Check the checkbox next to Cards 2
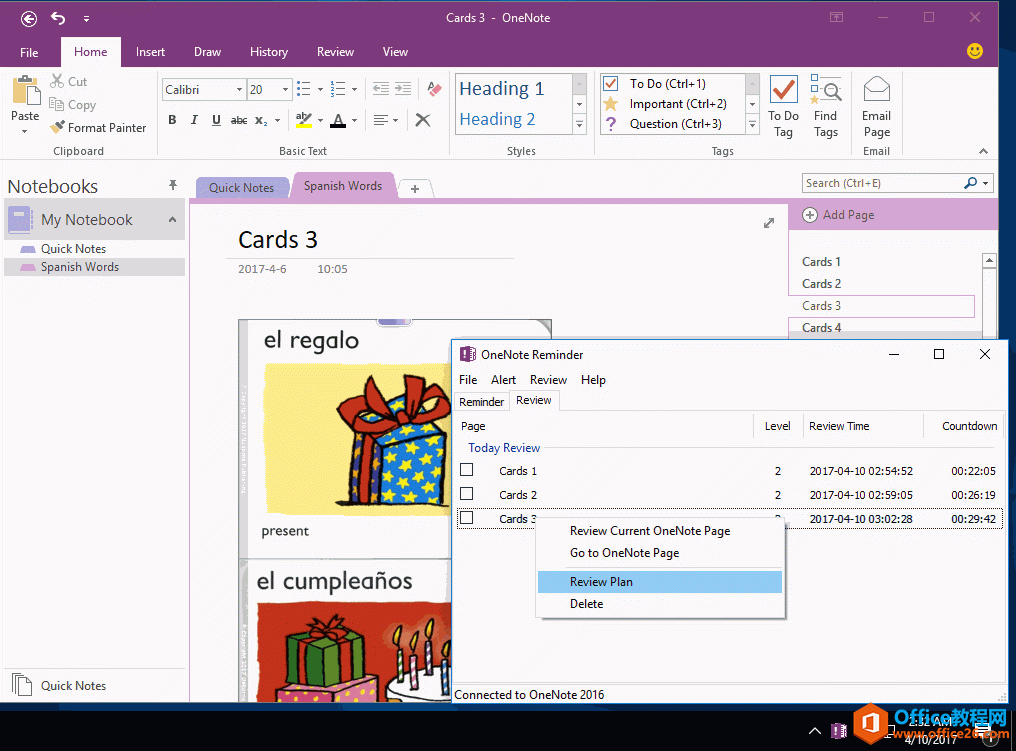This screenshot has height=751, width=1016. [467, 494]
